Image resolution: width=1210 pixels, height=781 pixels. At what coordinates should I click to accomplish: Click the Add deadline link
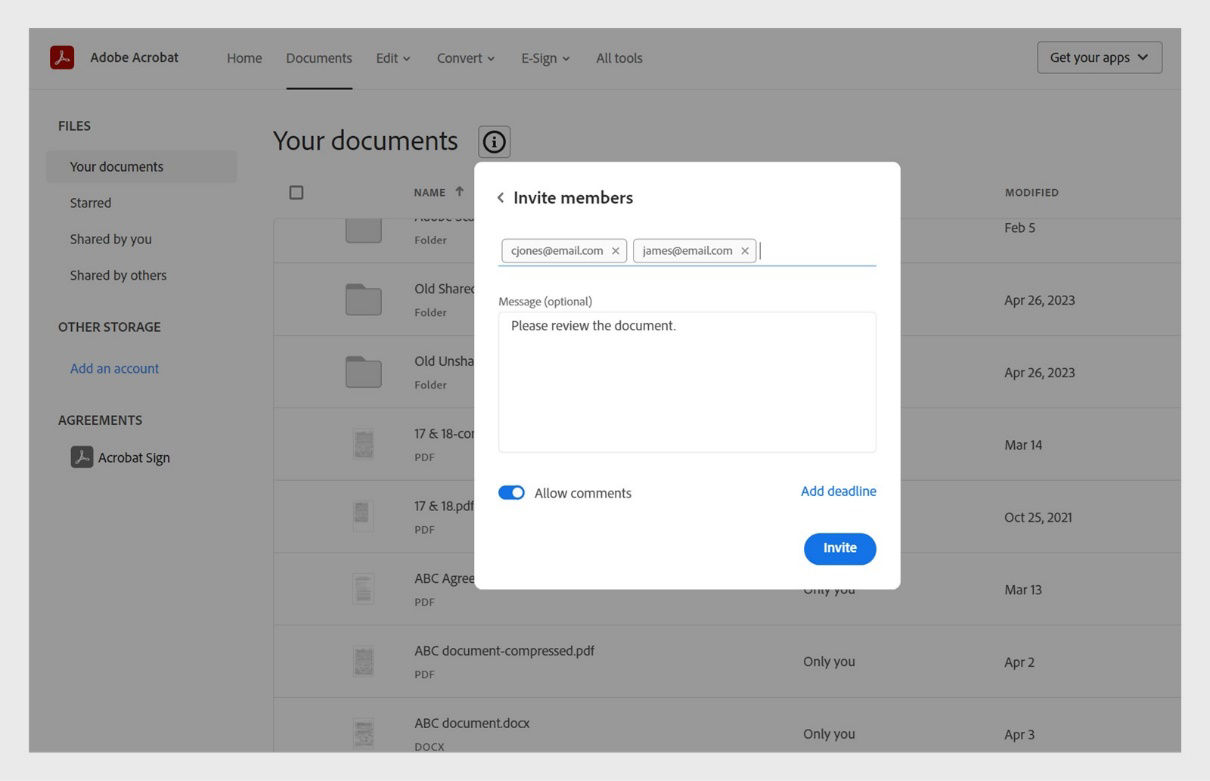(838, 491)
